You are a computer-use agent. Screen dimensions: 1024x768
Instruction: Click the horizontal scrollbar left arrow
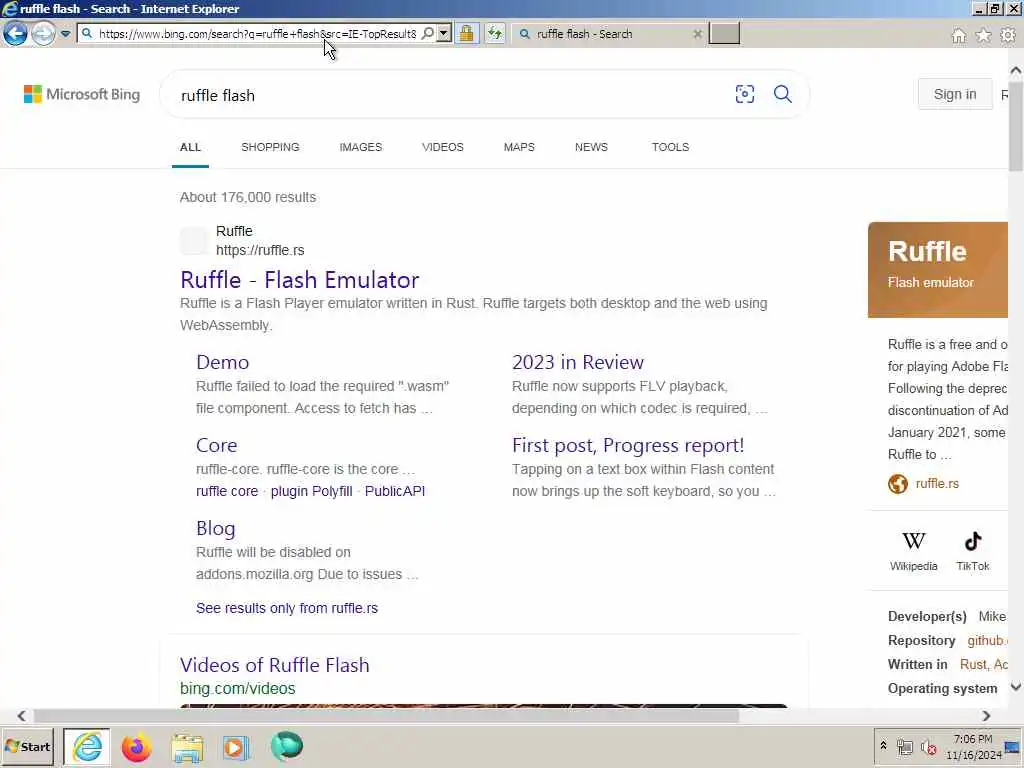(22, 716)
